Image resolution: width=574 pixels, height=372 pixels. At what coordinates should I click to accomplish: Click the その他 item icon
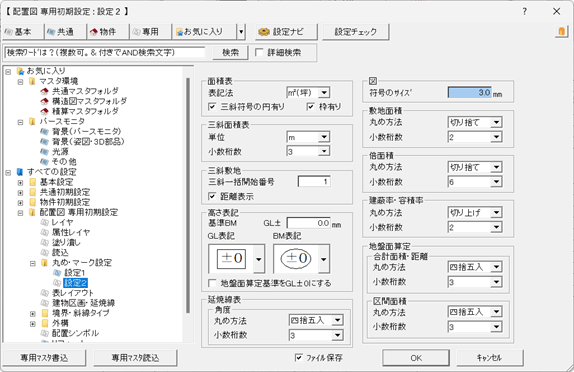pos(45,162)
